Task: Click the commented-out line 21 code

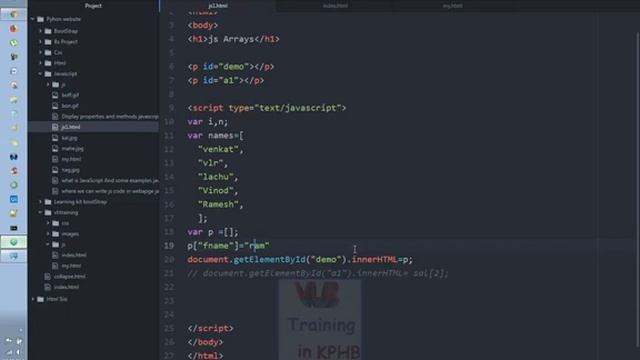Action: [318, 273]
